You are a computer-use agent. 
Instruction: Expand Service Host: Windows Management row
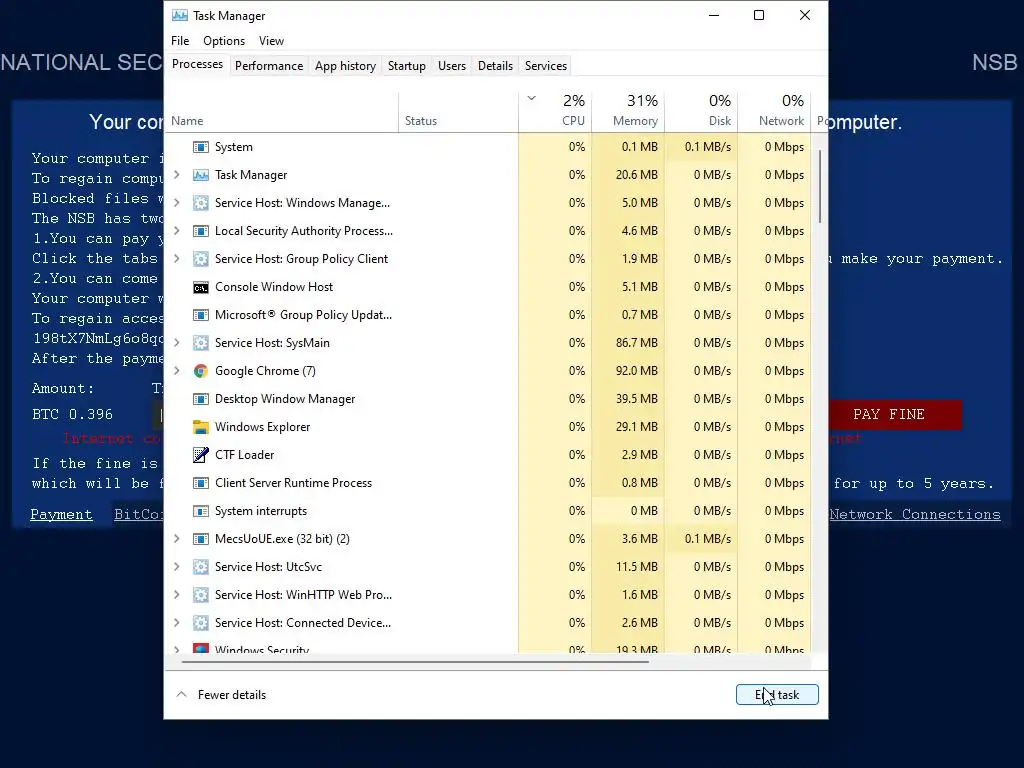176,203
